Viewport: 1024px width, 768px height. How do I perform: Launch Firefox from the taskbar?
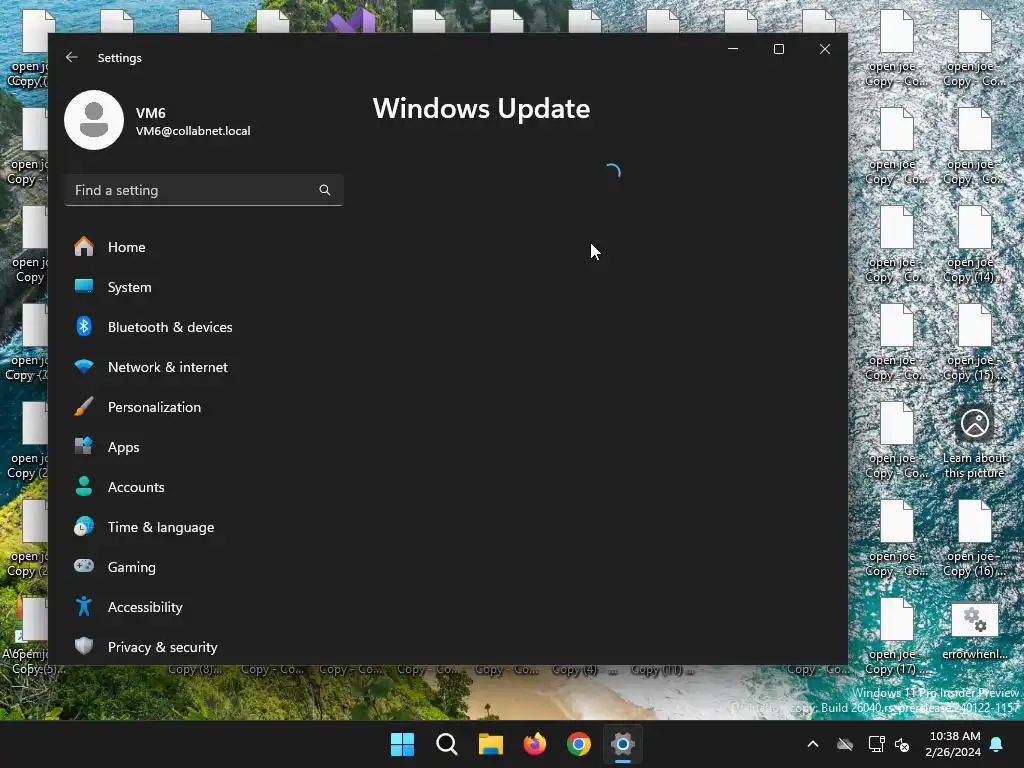point(535,744)
